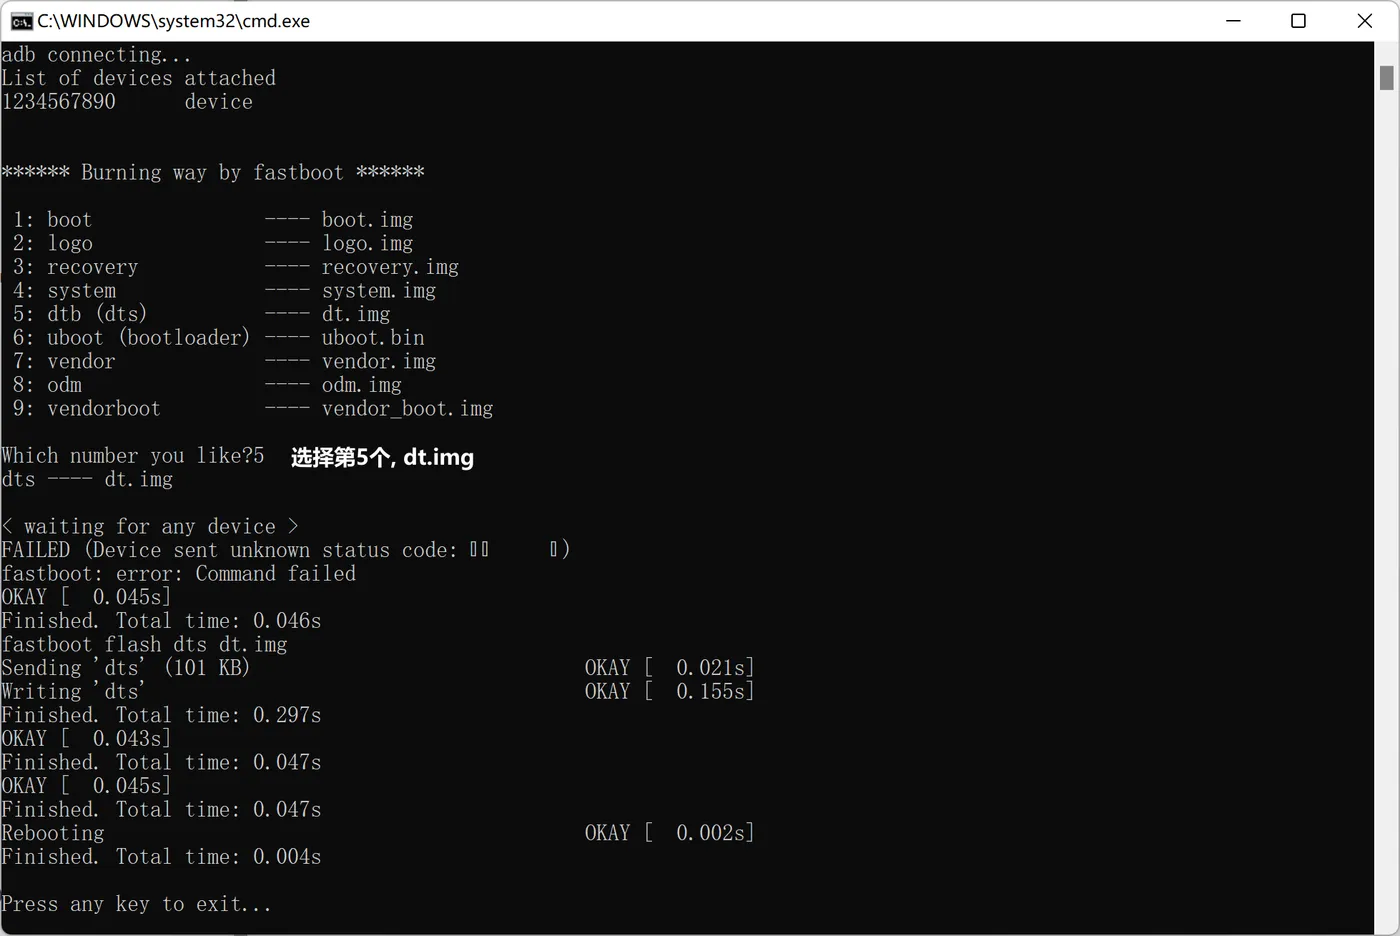Maximize the cmd.exe window
This screenshot has width=1400, height=936.
(1298, 21)
